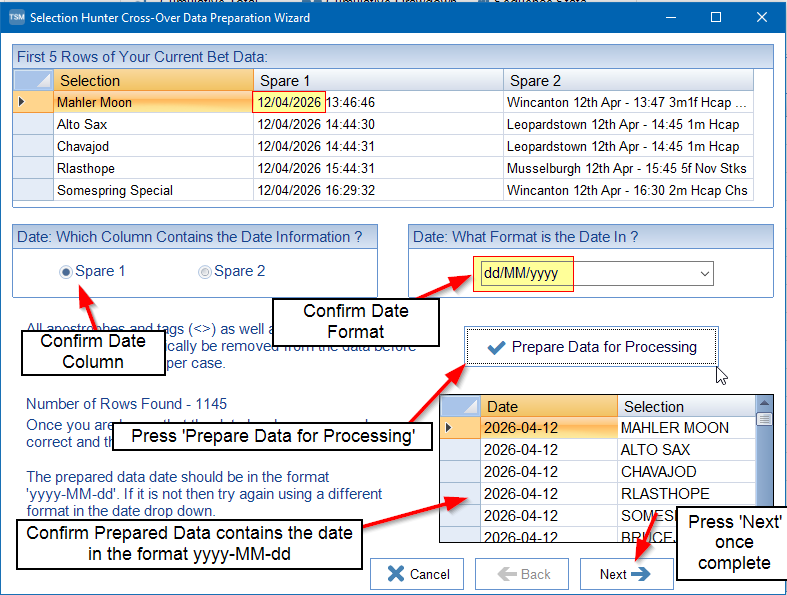787x595 pixels.
Task: Click the Musselburgh 15:45 5f Nov Stks cell
Action: pos(628,168)
